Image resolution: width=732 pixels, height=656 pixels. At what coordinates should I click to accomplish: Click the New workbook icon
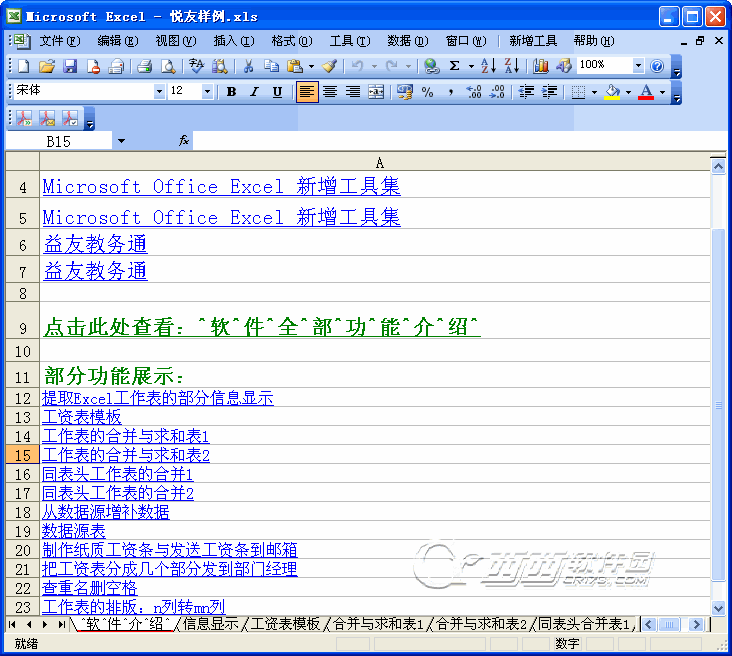(23, 66)
